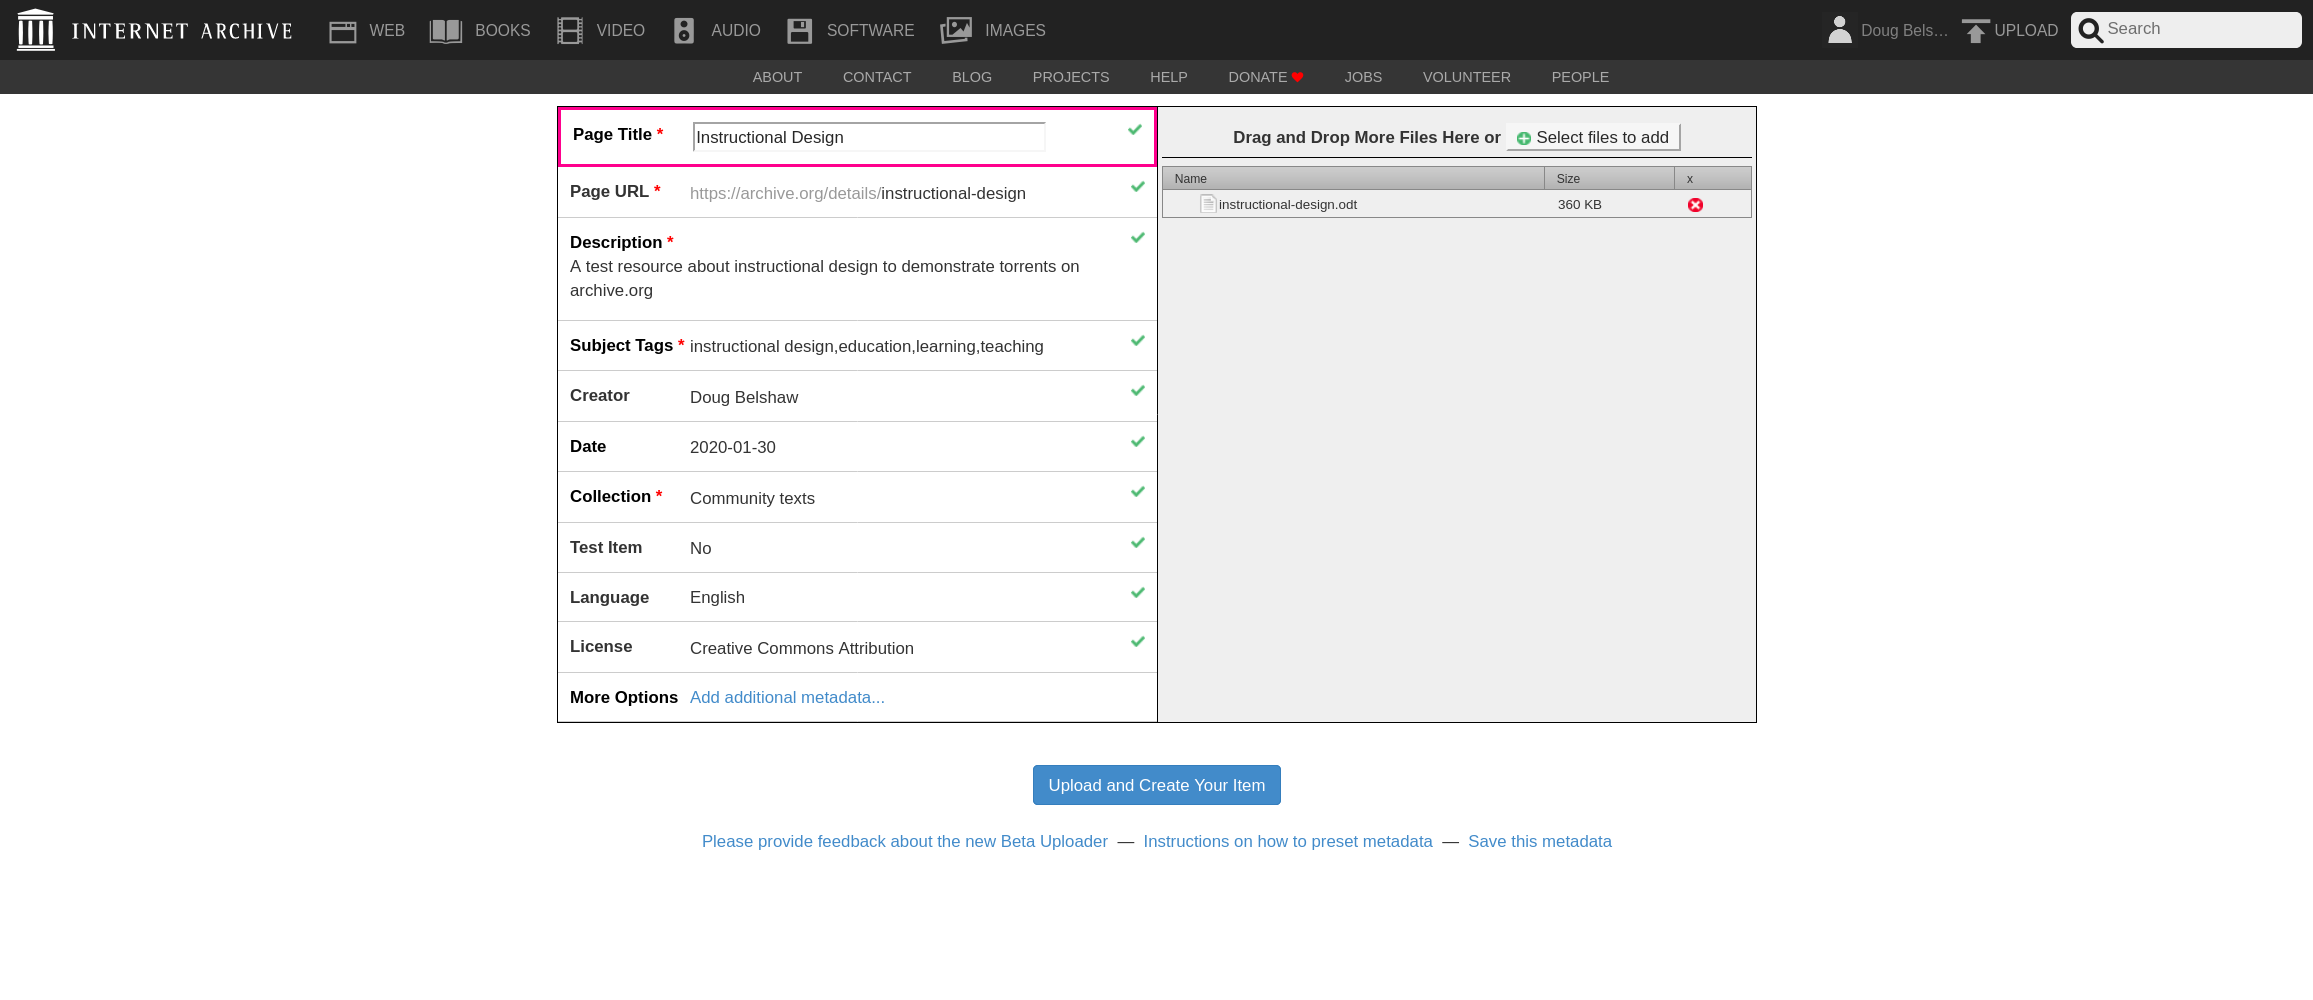
Task: Toggle the Test Item value No
Action: point(700,548)
